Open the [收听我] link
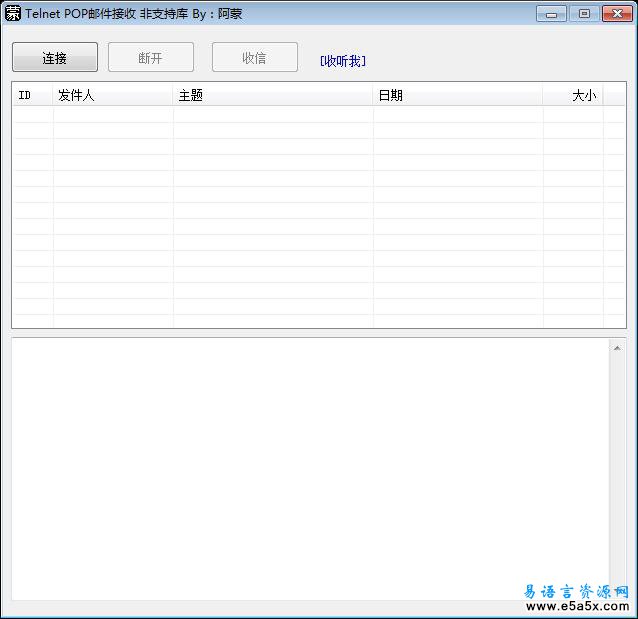 (x=343, y=61)
